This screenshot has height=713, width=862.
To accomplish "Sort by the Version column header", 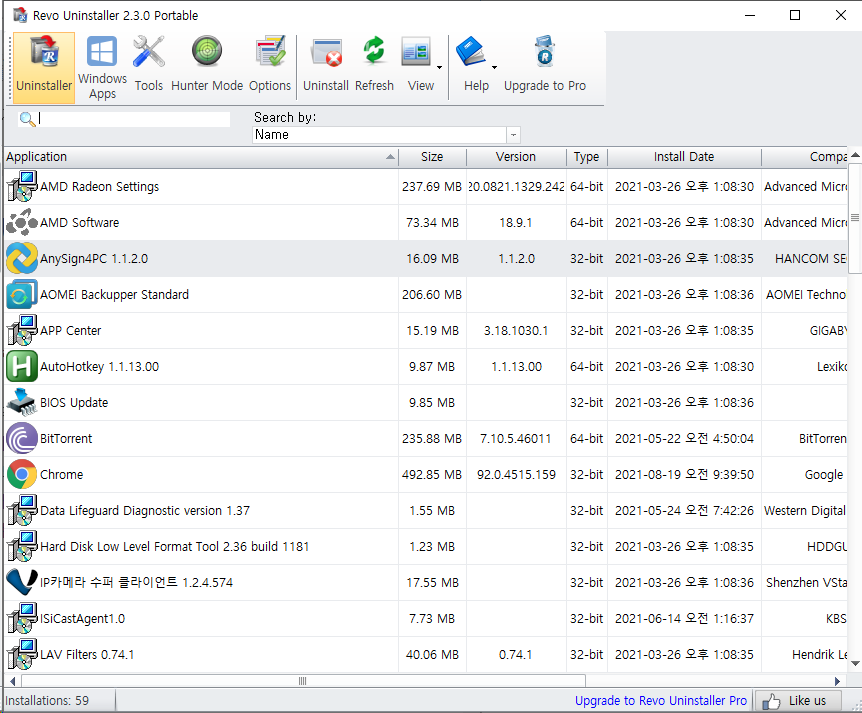I will [516, 157].
